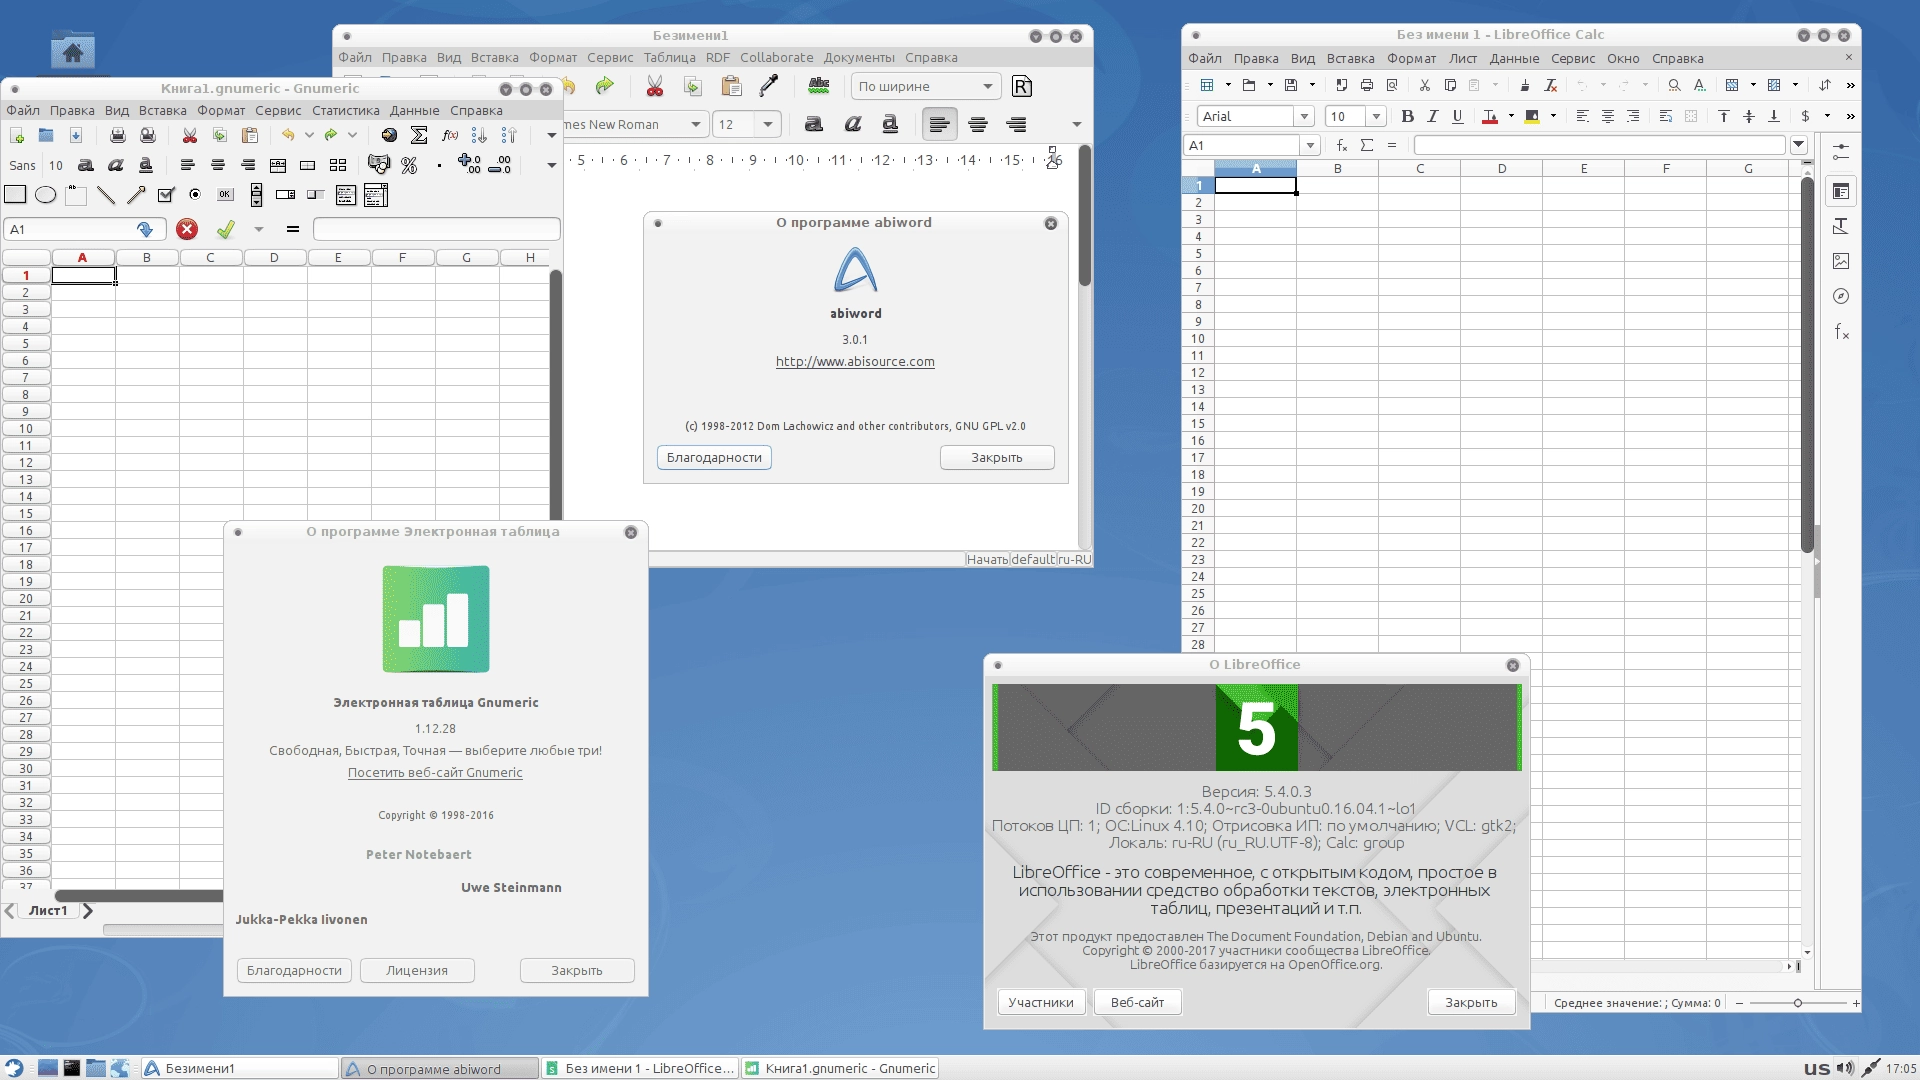Cancel cell edit with red X in Gnumeric
The height and width of the screenshot is (1080, 1920).
[x=187, y=229]
